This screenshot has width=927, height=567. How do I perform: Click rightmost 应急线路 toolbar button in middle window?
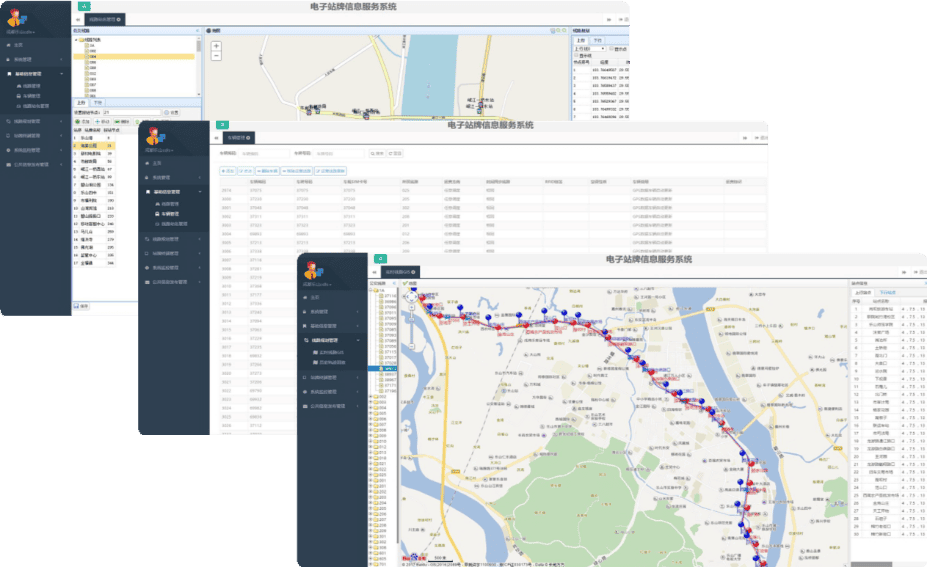click(x=330, y=171)
